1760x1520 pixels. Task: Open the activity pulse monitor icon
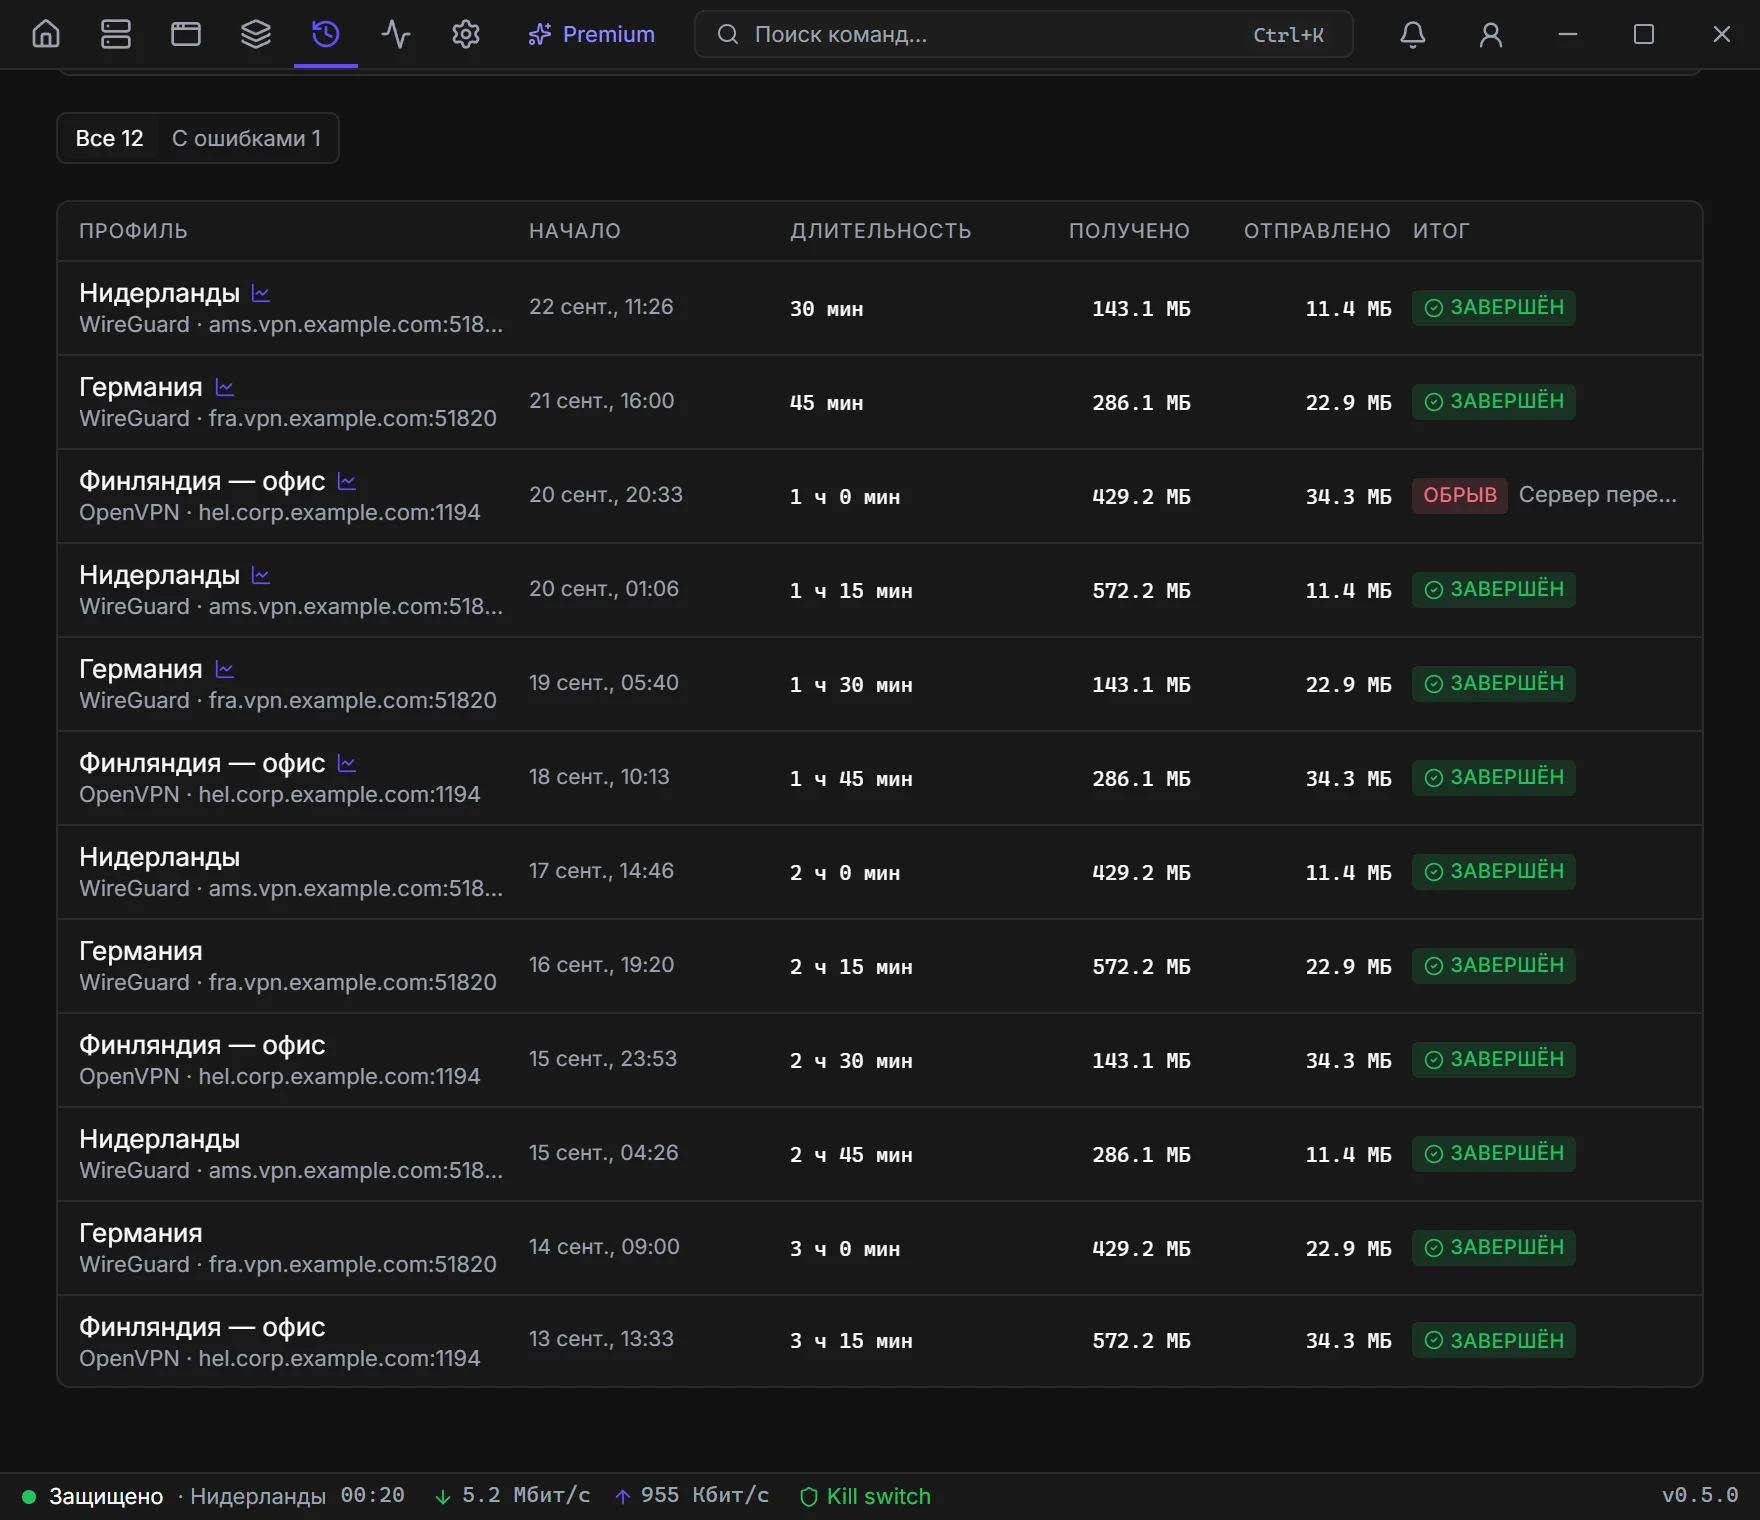(x=396, y=34)
